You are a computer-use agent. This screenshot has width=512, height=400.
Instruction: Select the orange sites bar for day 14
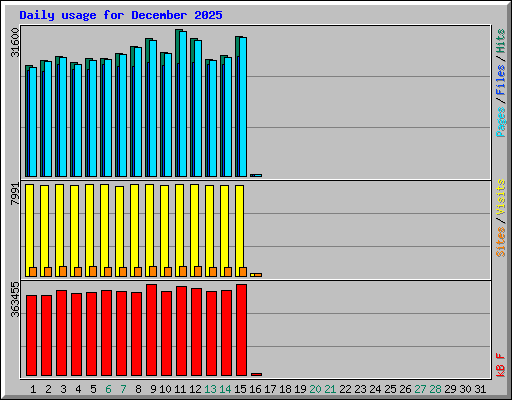[x=228, y=272]
